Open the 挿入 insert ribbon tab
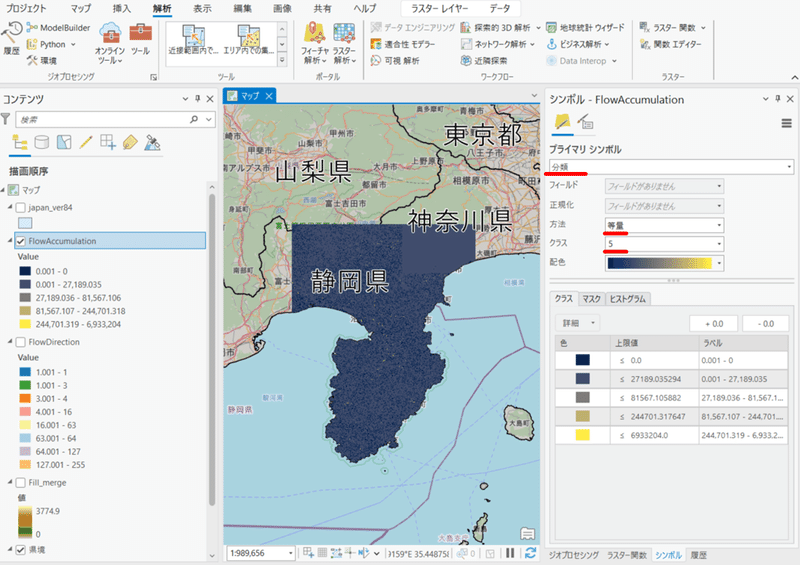This screenshot has width=800, height=565. (x=121, y=9)
